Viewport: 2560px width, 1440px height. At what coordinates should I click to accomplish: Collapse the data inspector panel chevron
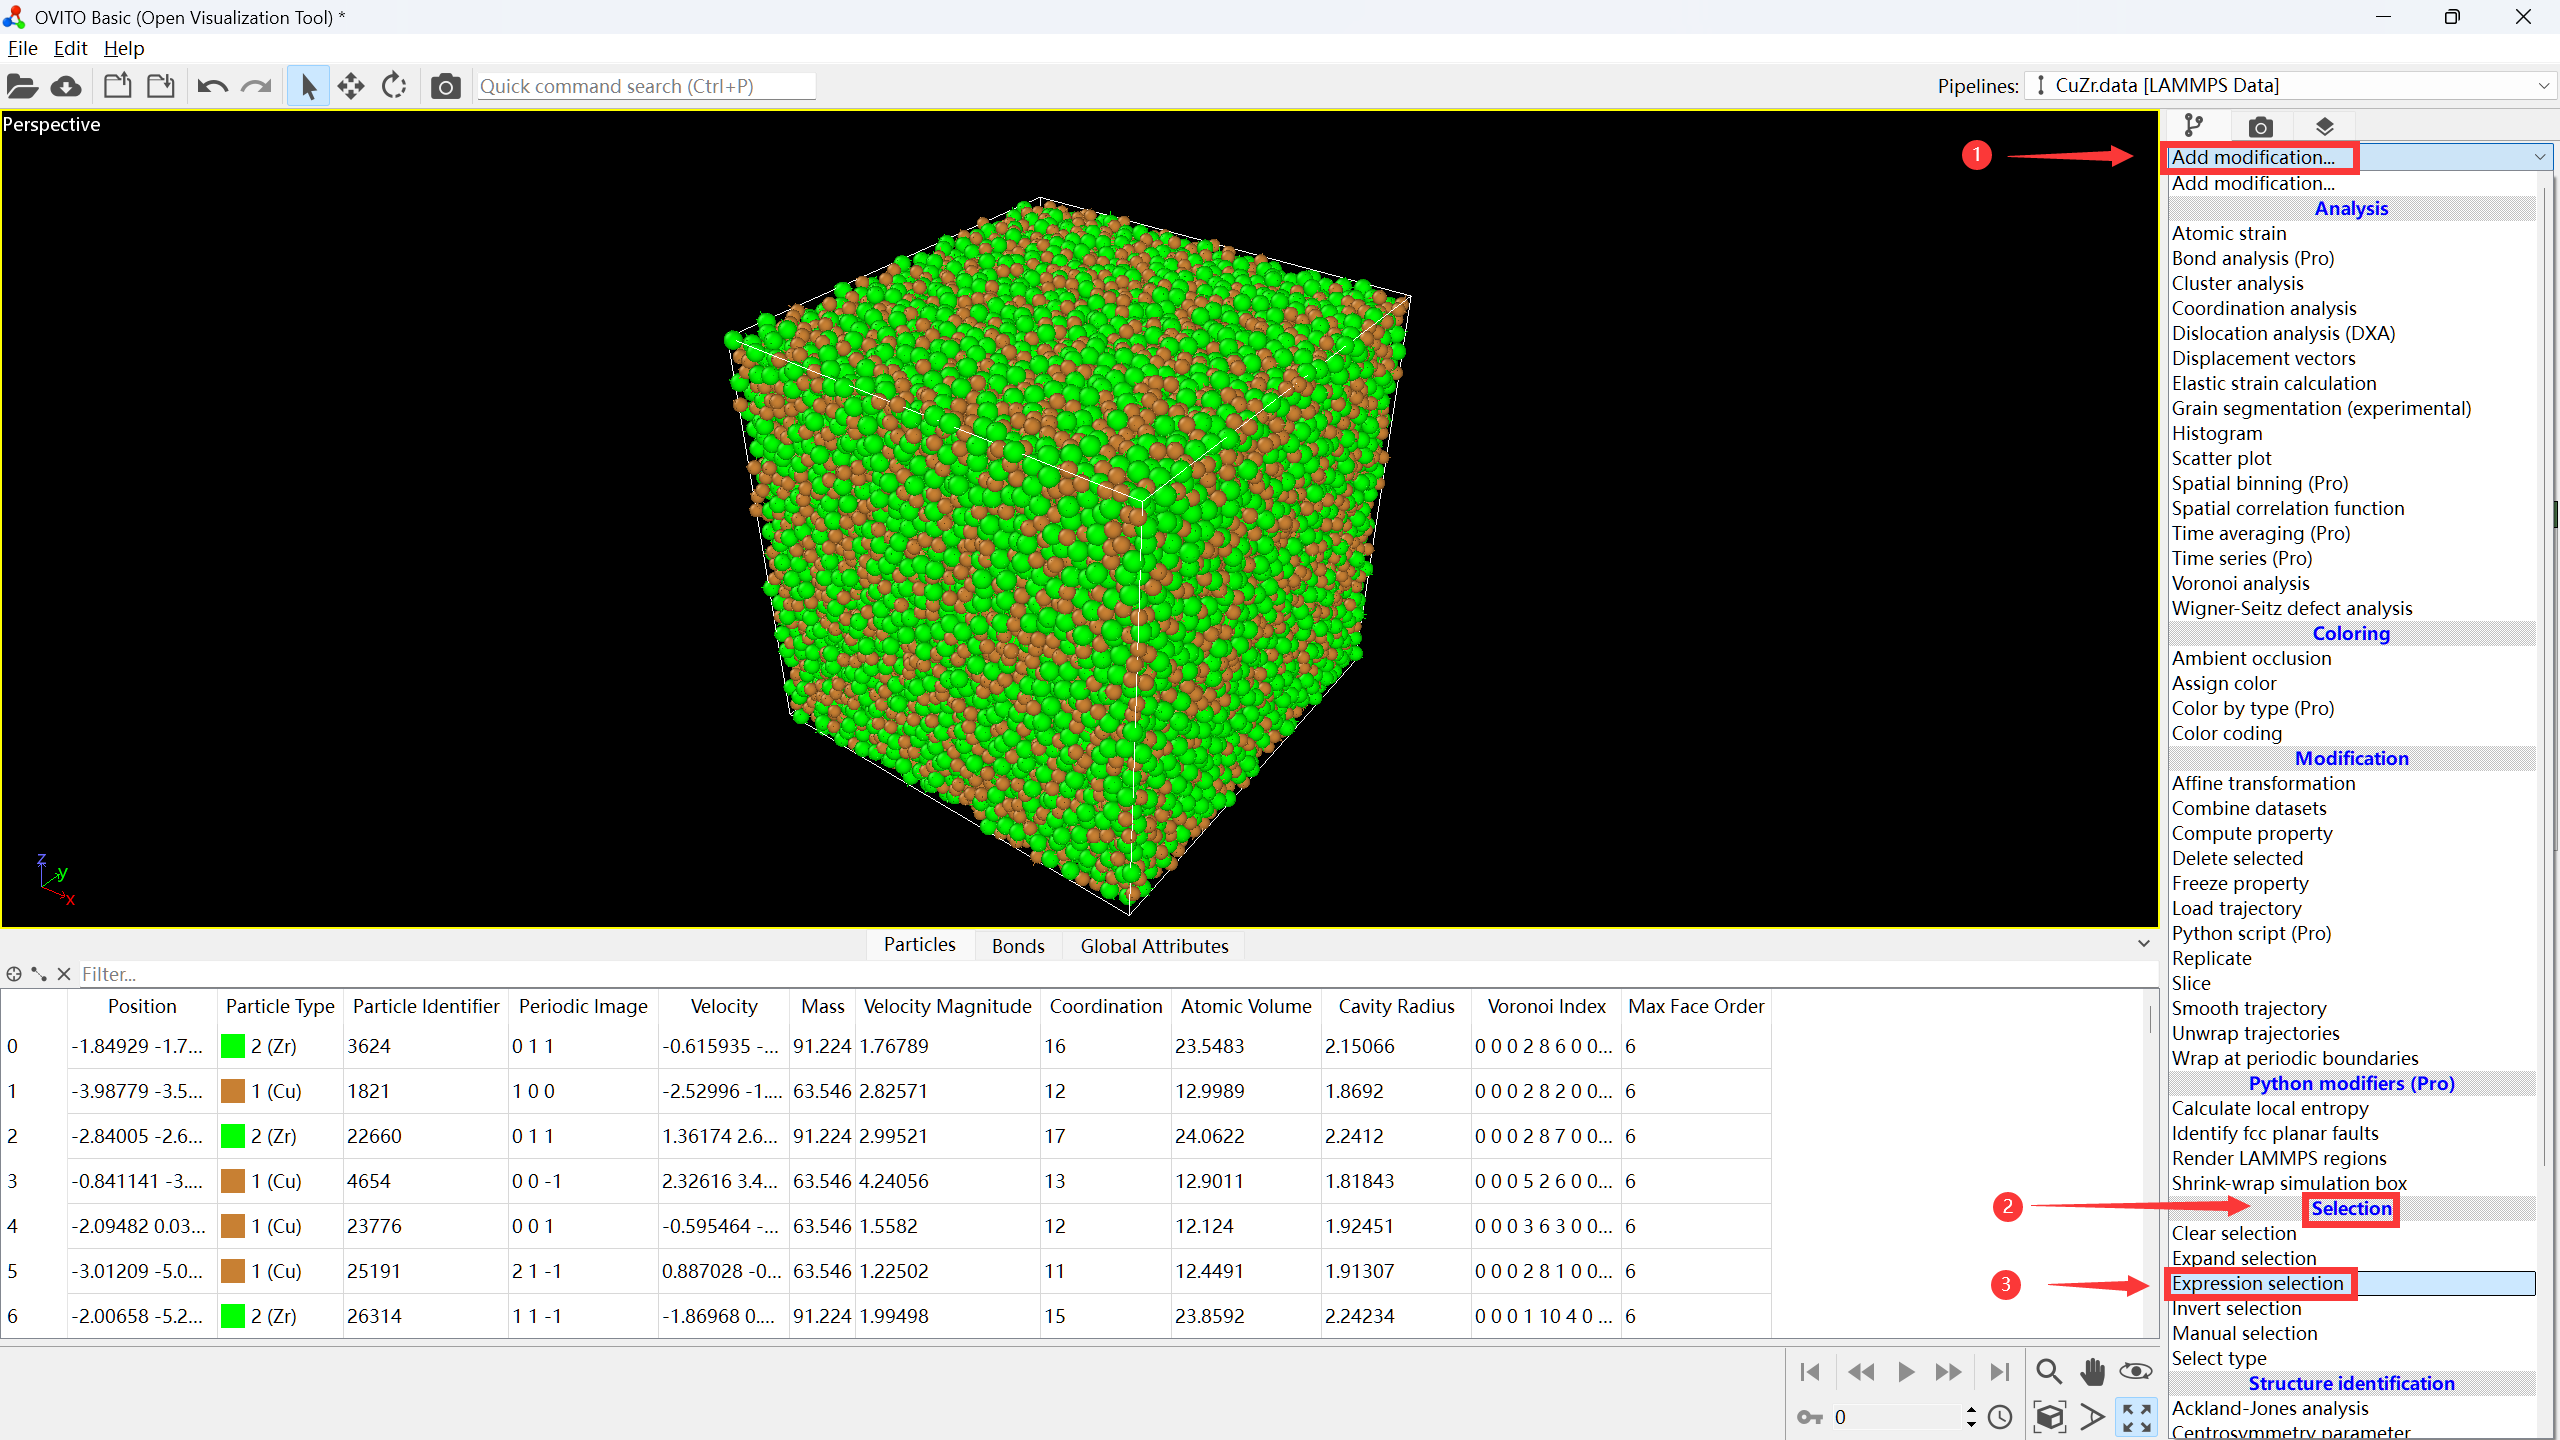(2143, 944)
